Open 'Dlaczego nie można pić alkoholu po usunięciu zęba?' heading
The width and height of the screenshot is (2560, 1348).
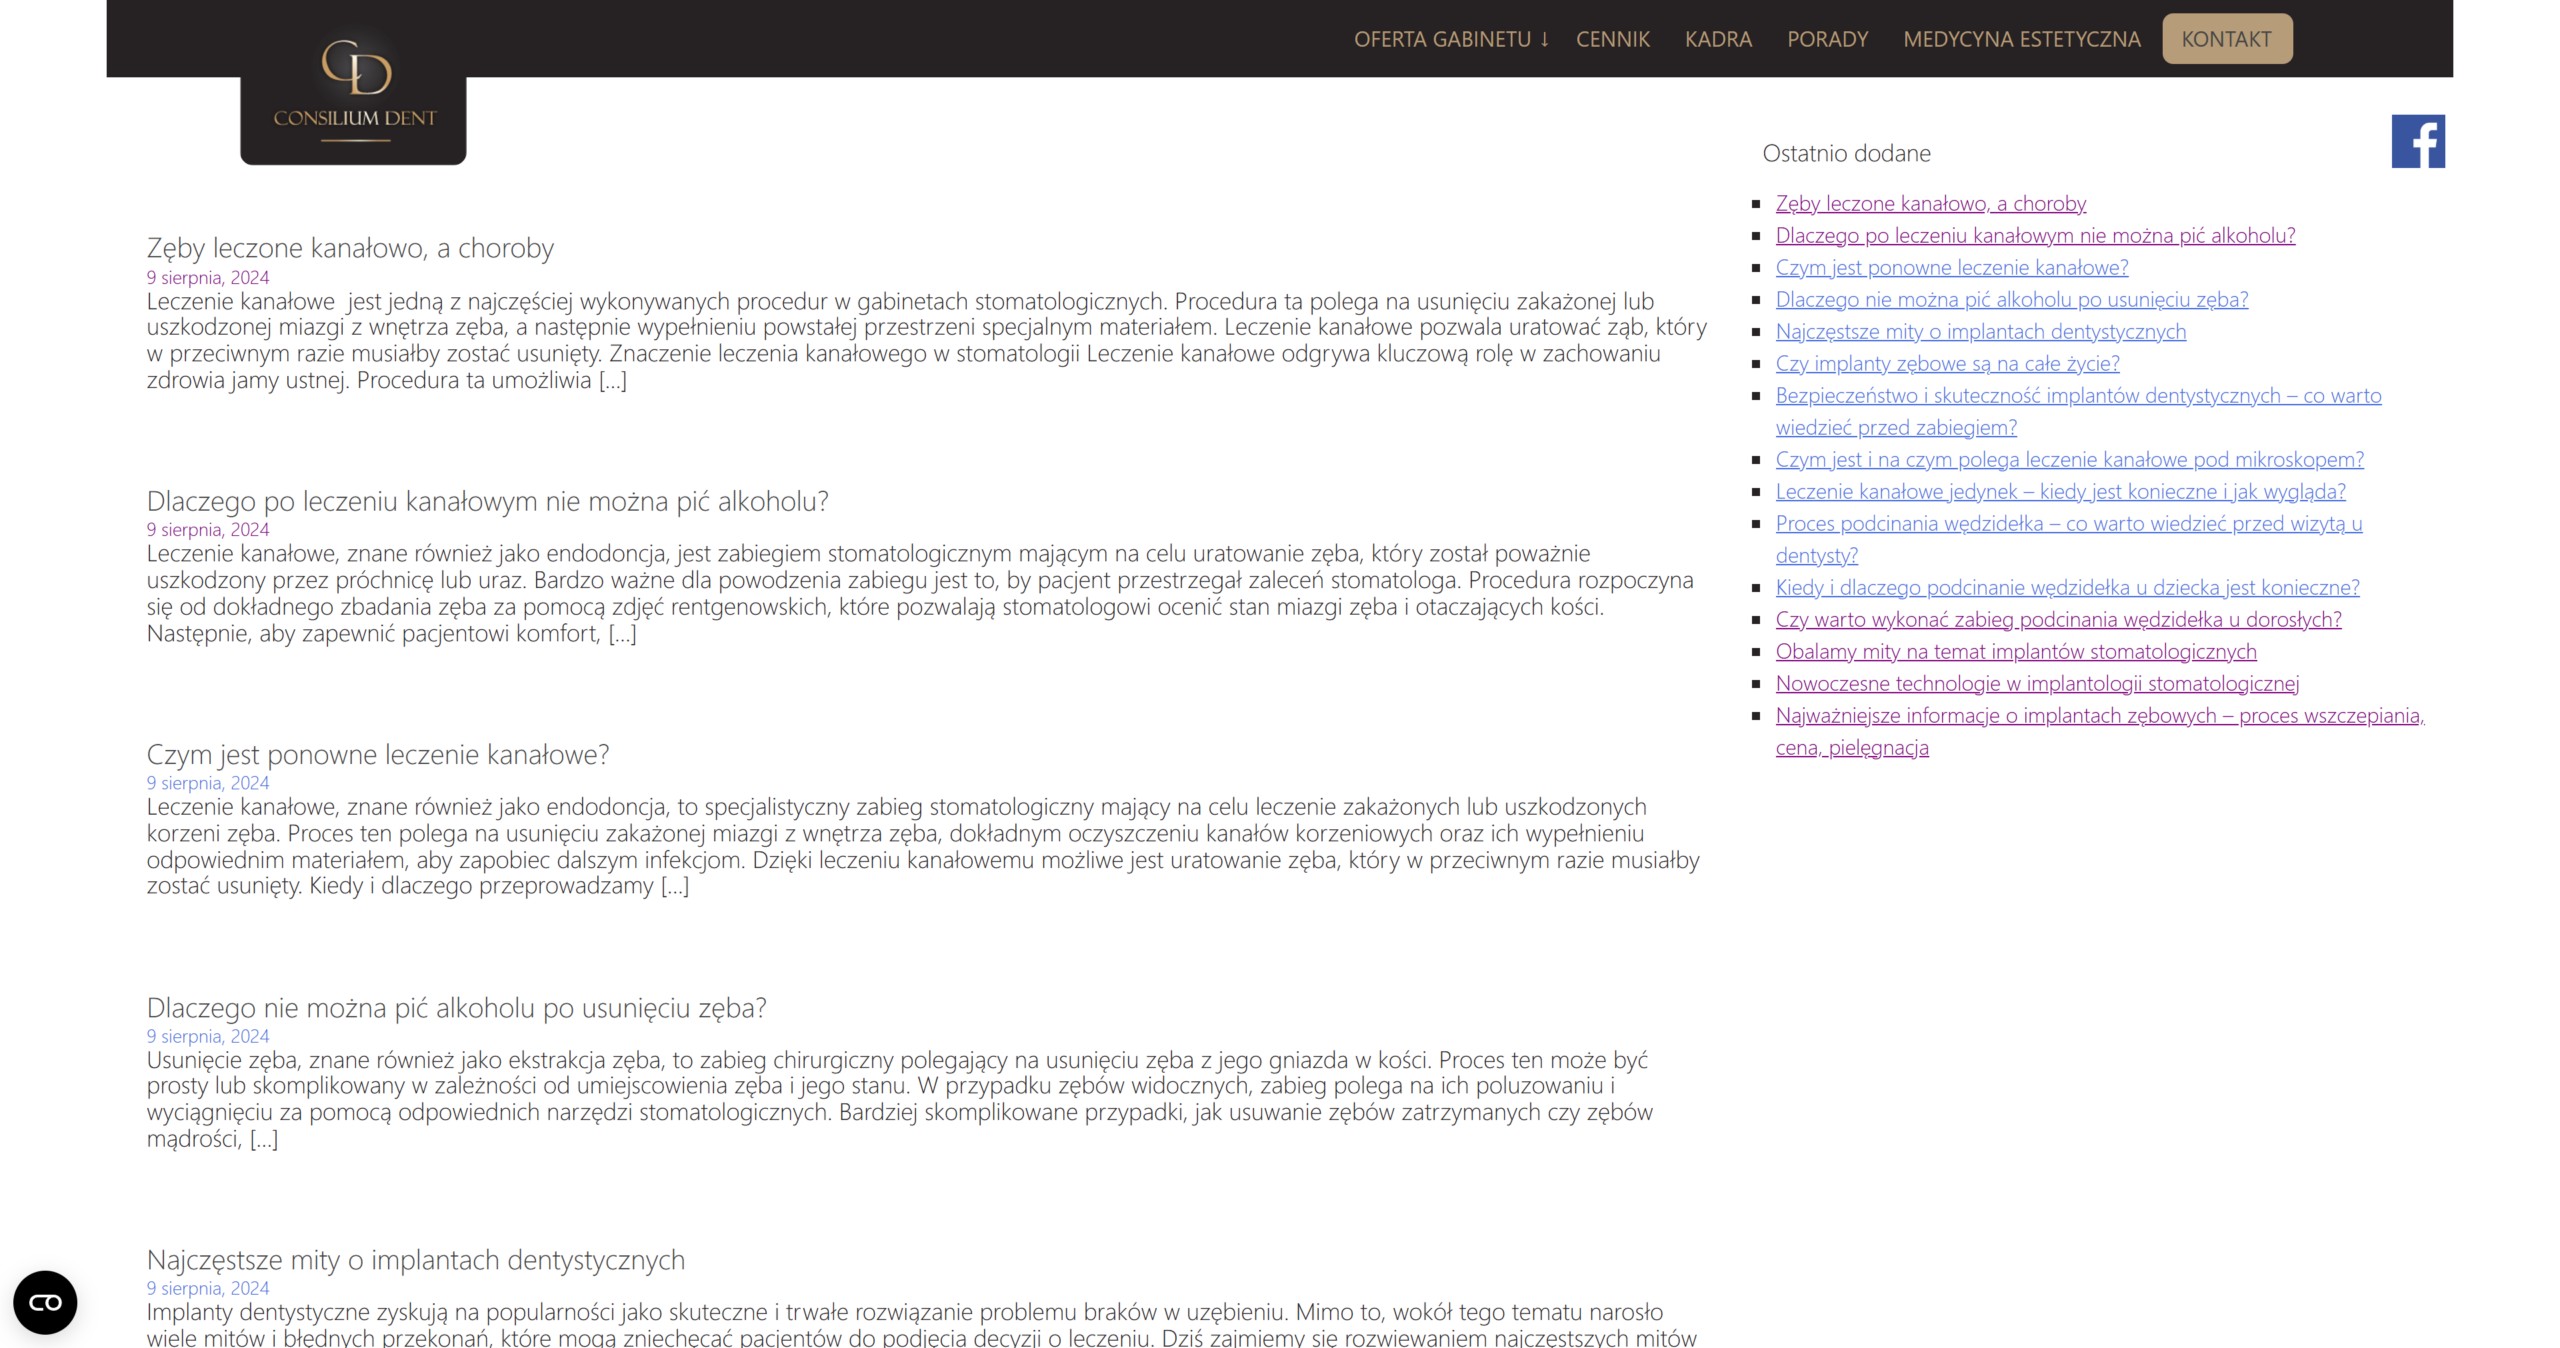tap(456, 1008)
